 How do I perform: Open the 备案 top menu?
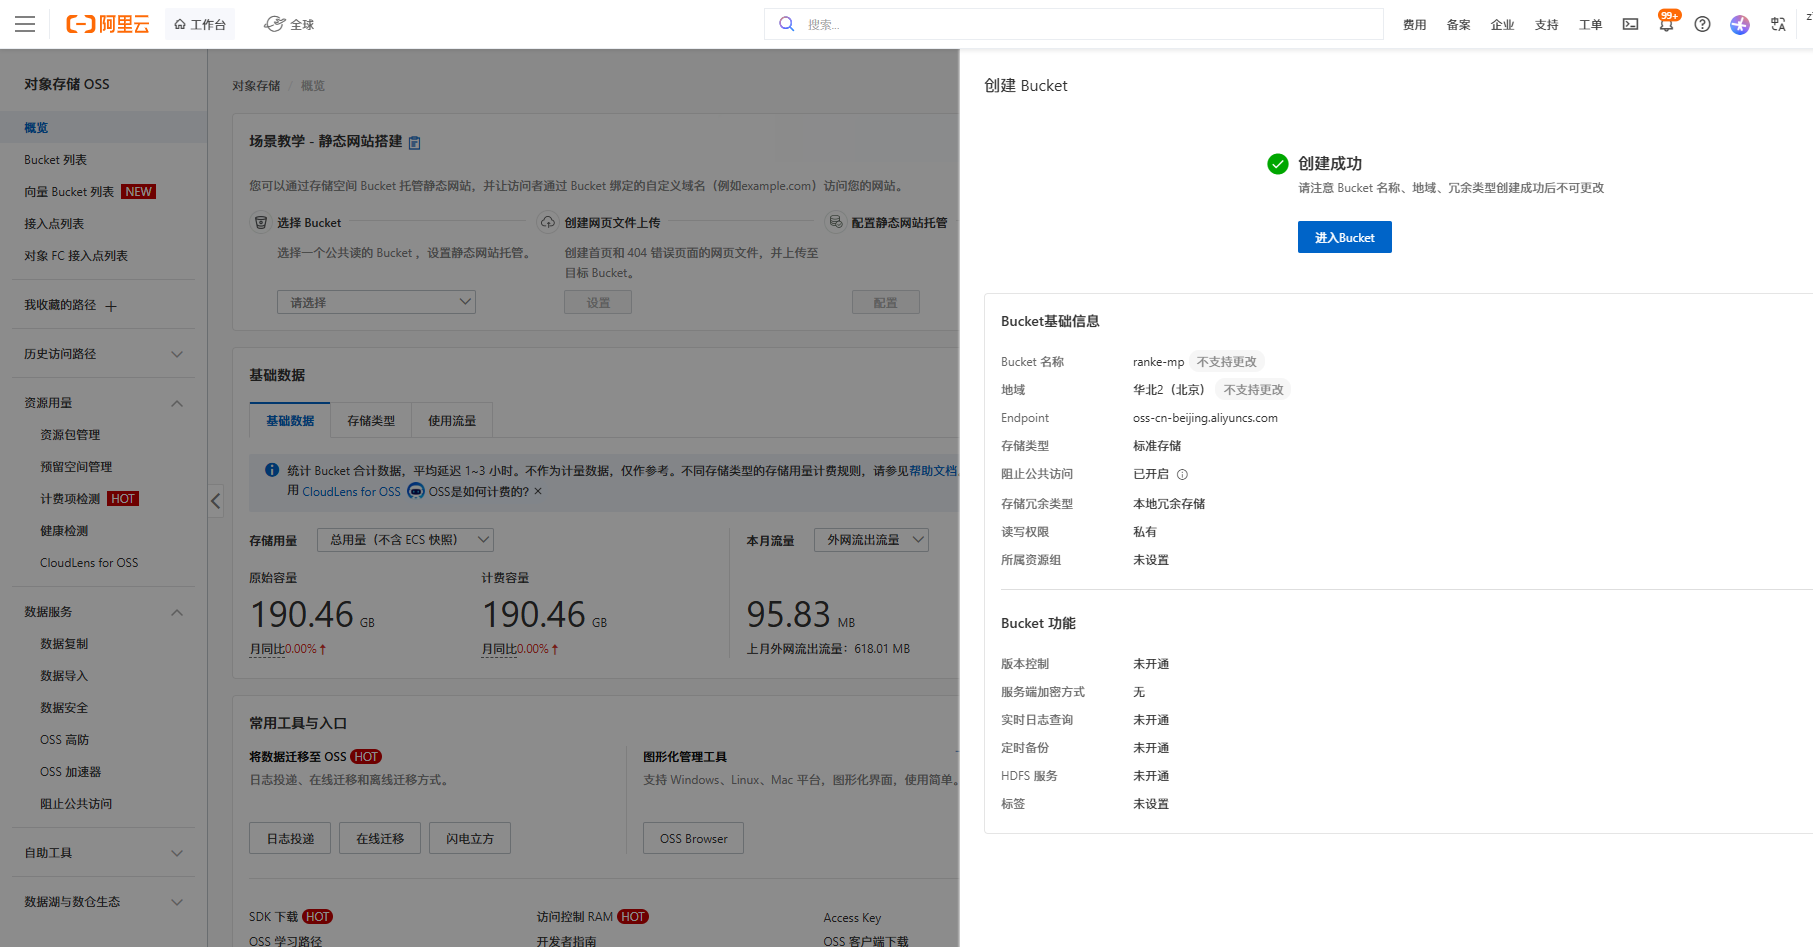coord(1458,25)
